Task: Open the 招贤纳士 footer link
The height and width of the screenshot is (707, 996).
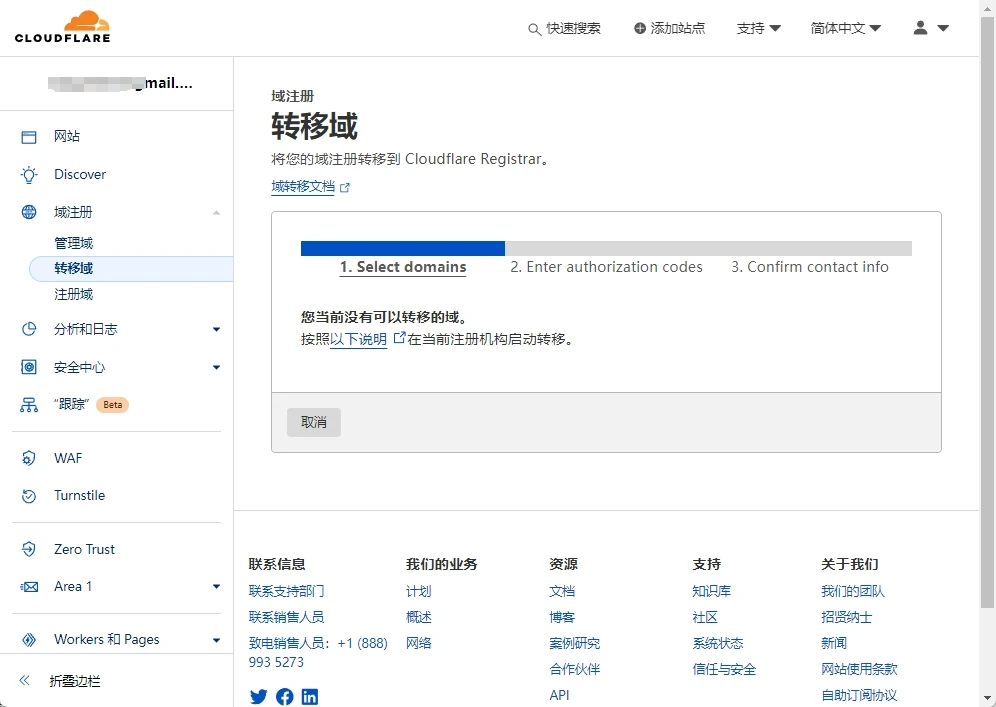Action: point(847,617)
